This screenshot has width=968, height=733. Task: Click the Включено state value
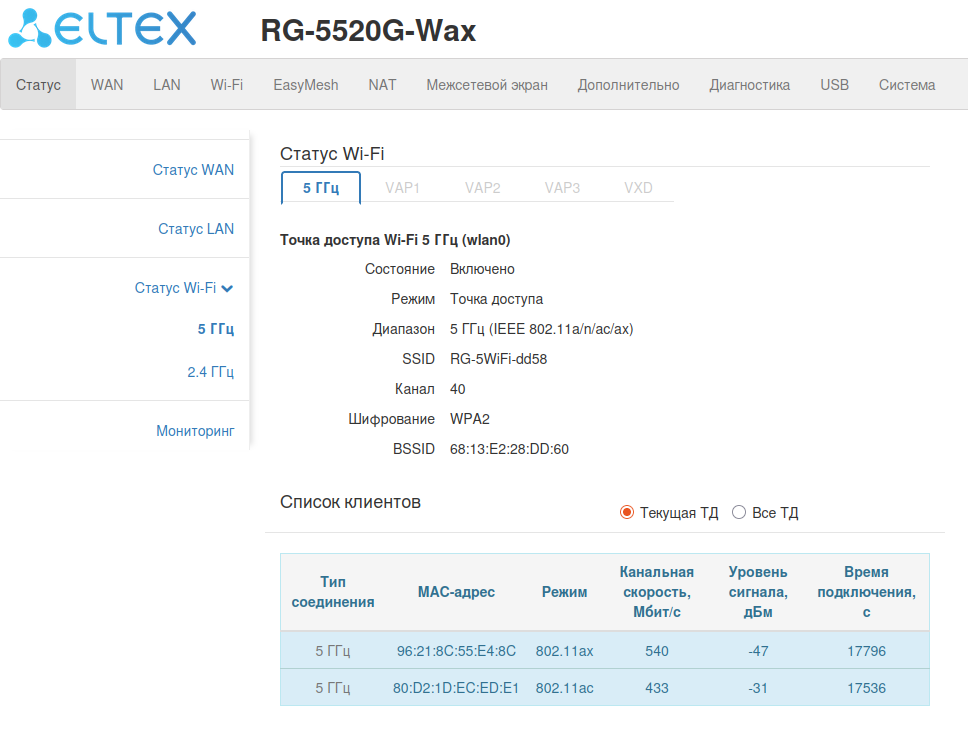tap(482, 269)
